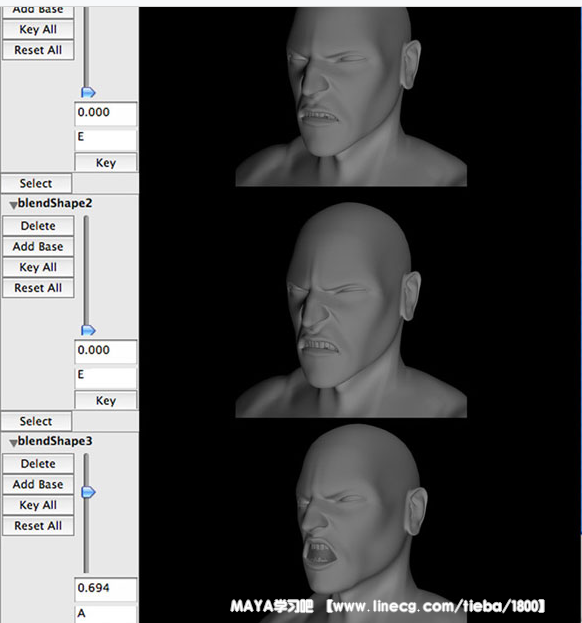582x623 pixels.
Task: Collapse the blendShape3 section triangle
Action: pos(13,443)
